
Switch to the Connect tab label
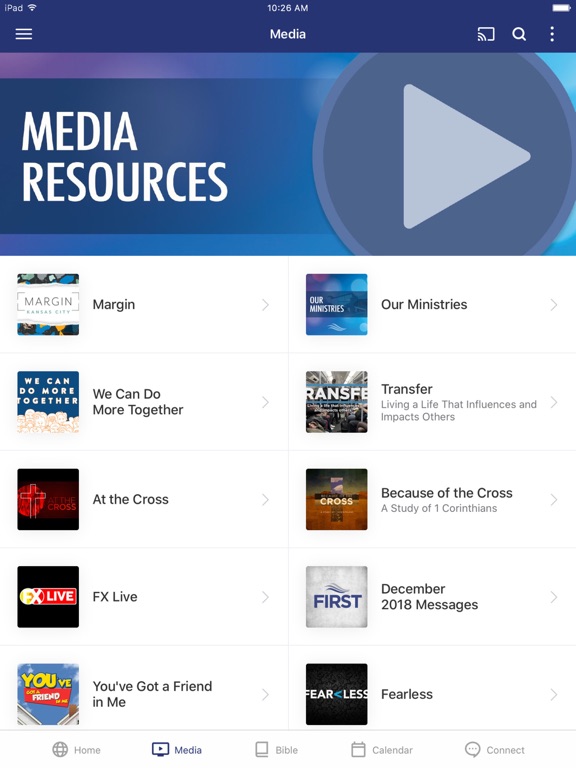coord(505,750)
